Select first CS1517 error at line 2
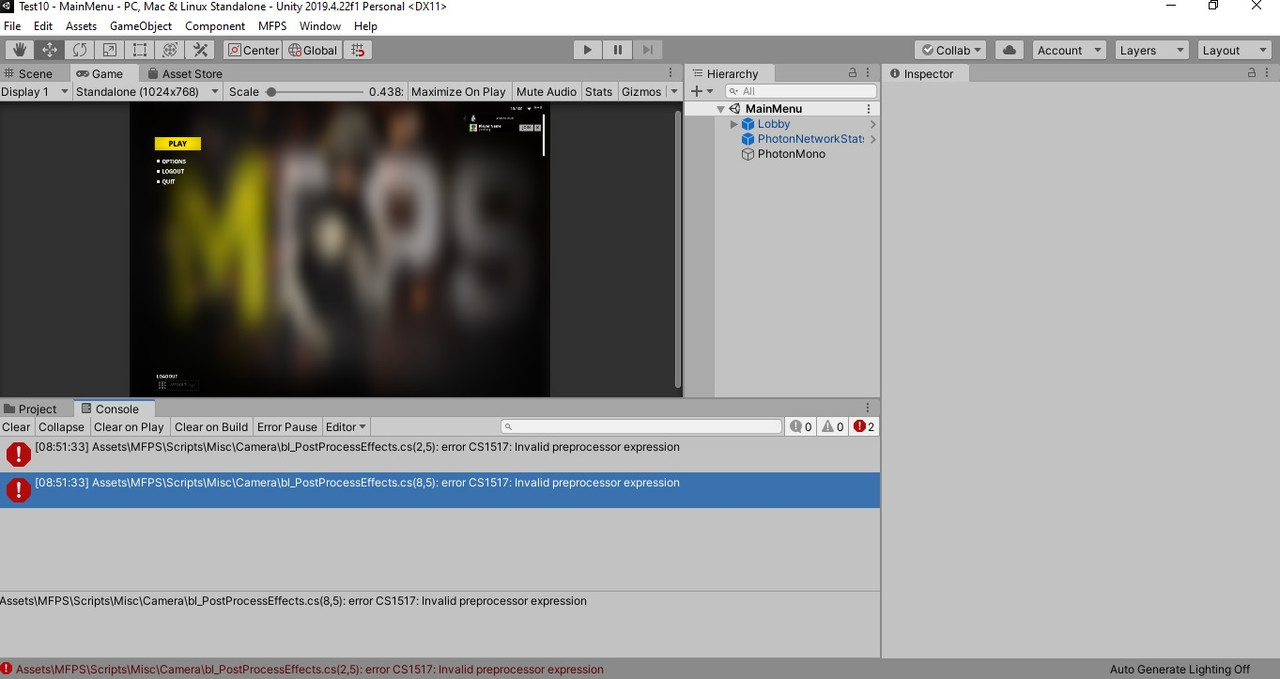This screenshot has width=1280, height=679. [440, 455]
